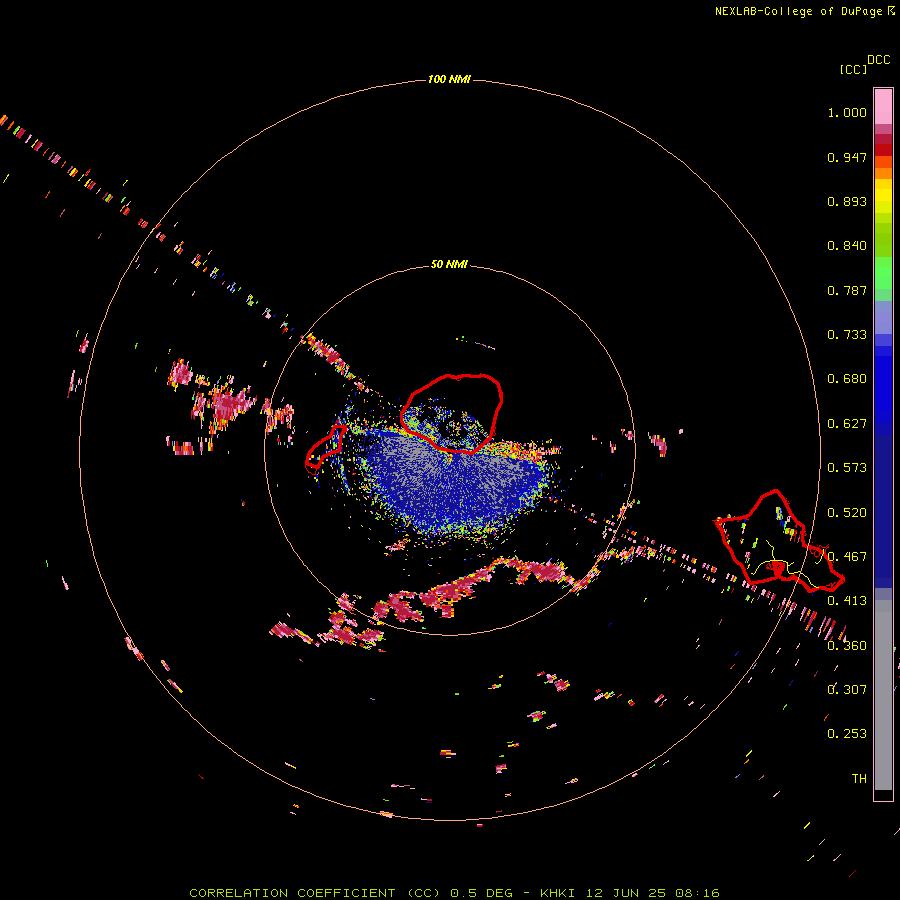Select the 0.733 scale value

click(x=847, y=335)
